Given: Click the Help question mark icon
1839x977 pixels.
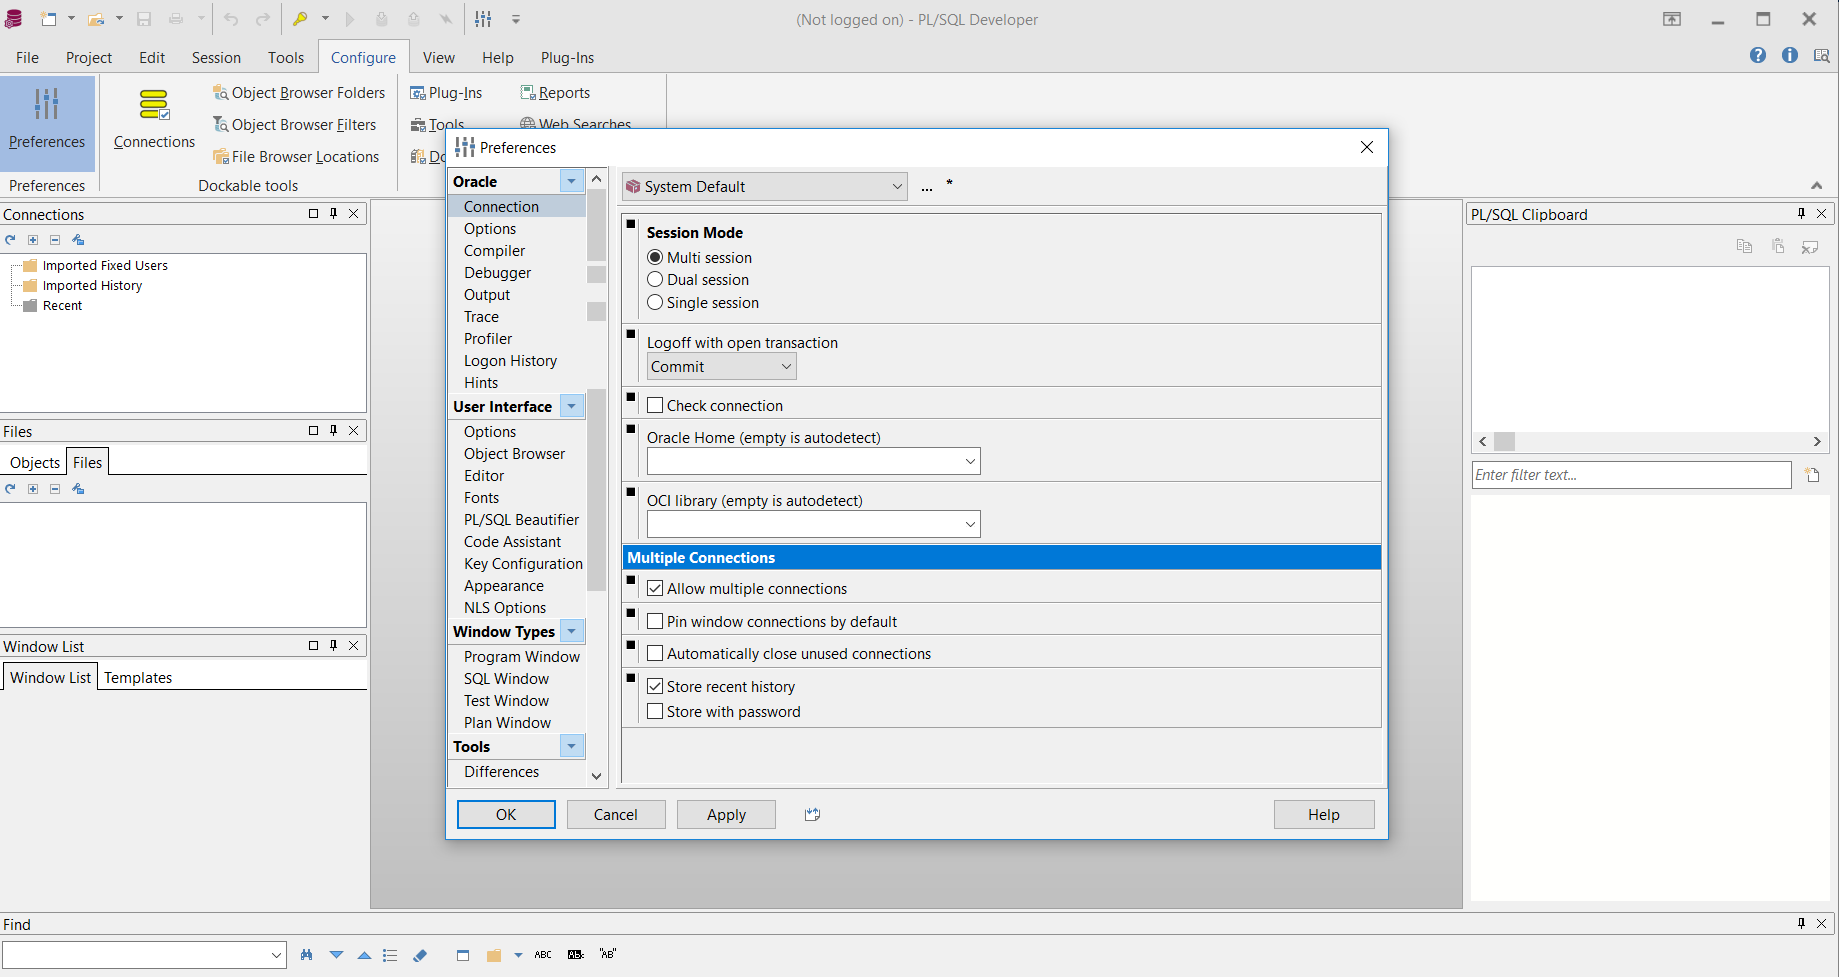Looking at the screenshot, I should [x=1757, y=56].
